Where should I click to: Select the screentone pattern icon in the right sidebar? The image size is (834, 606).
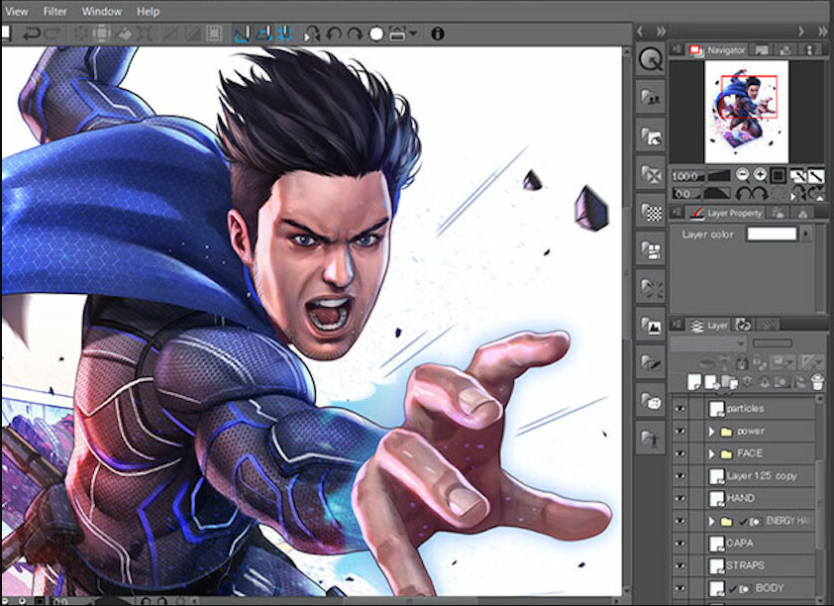(x=651, y=213)
